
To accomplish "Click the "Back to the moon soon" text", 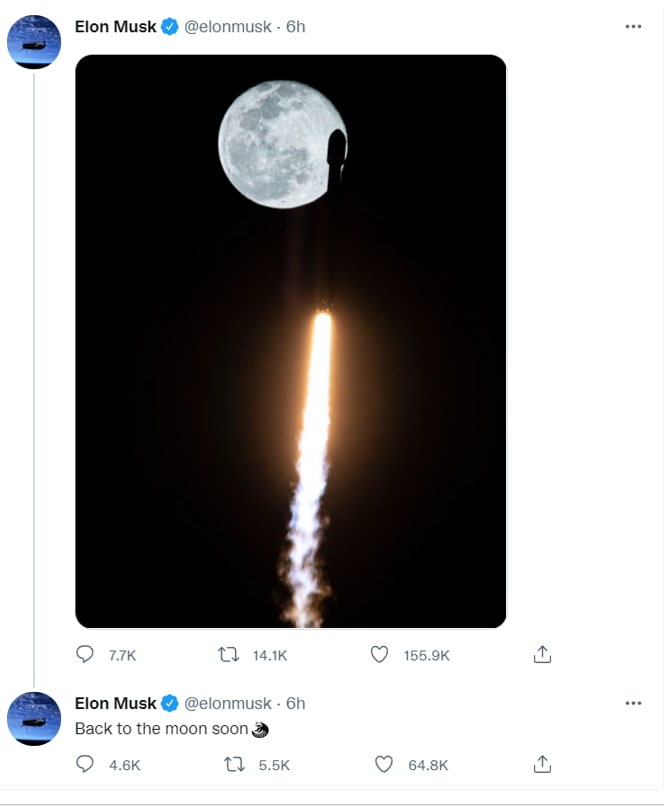I will pos(161,729).
